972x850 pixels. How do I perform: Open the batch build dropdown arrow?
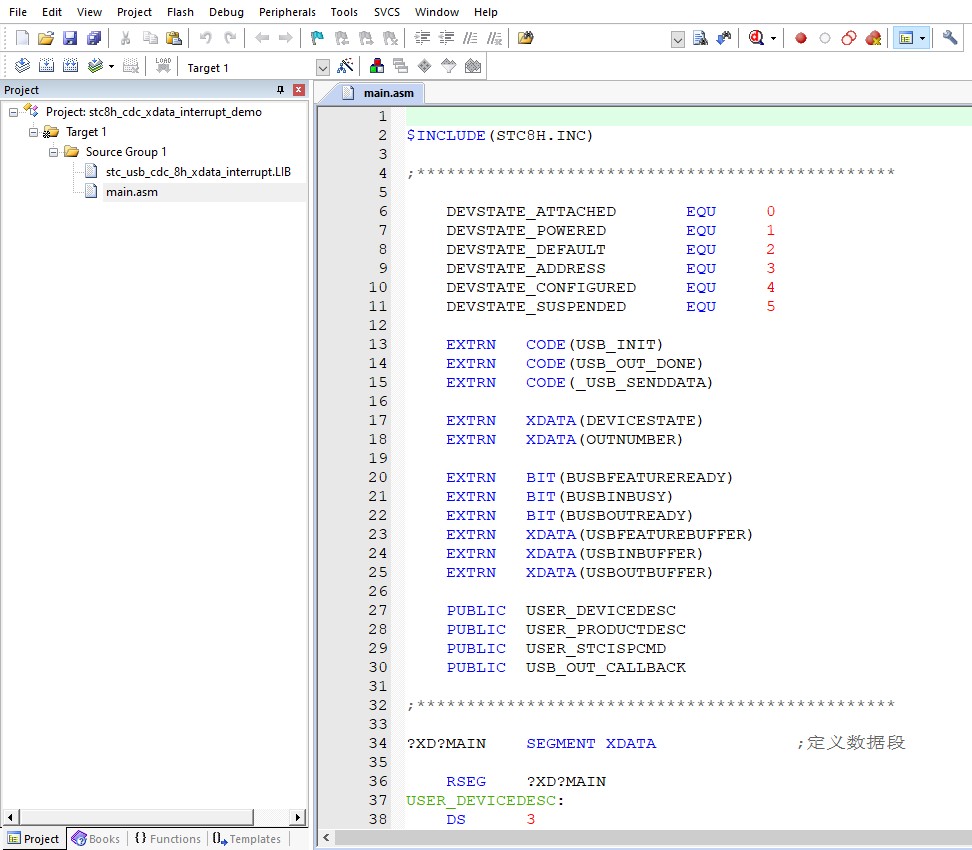coord(112,66)
